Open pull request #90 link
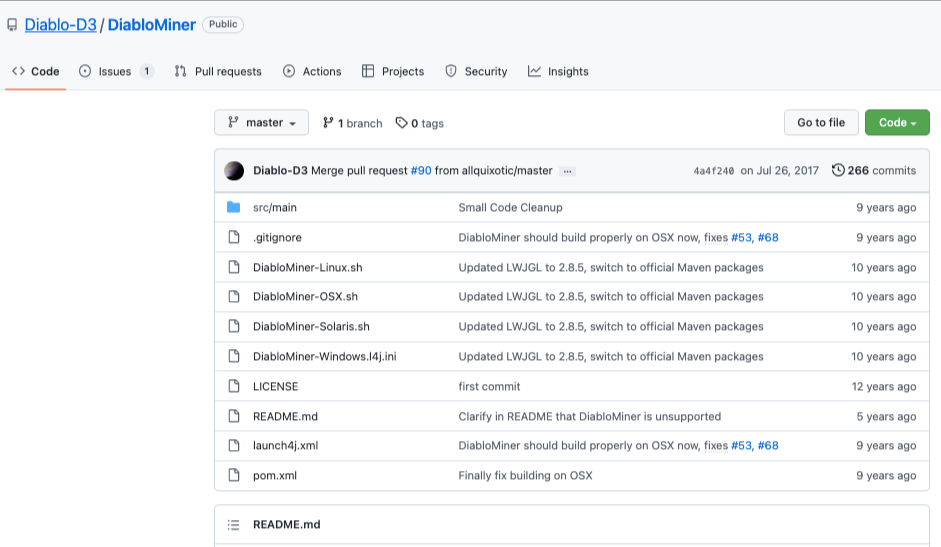 tap(421, 171)
